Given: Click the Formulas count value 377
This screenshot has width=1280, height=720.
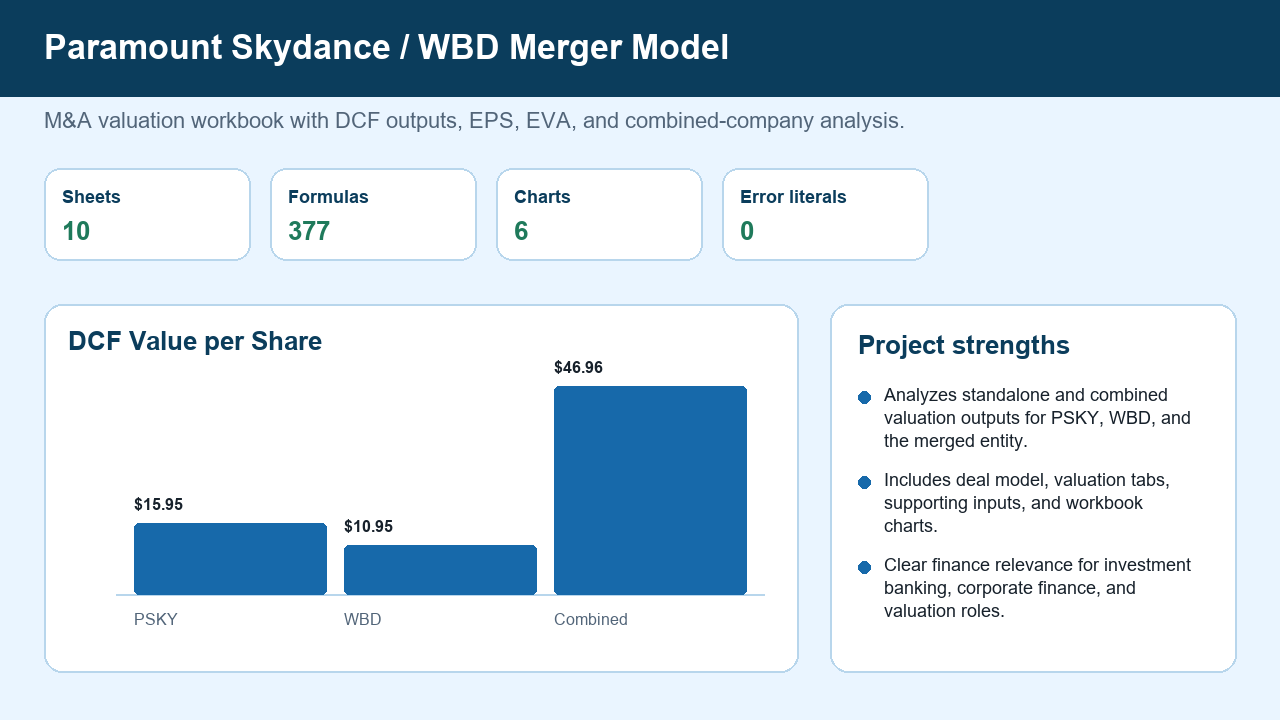Looking at the screenshot, I should click(x=309, y=231).
